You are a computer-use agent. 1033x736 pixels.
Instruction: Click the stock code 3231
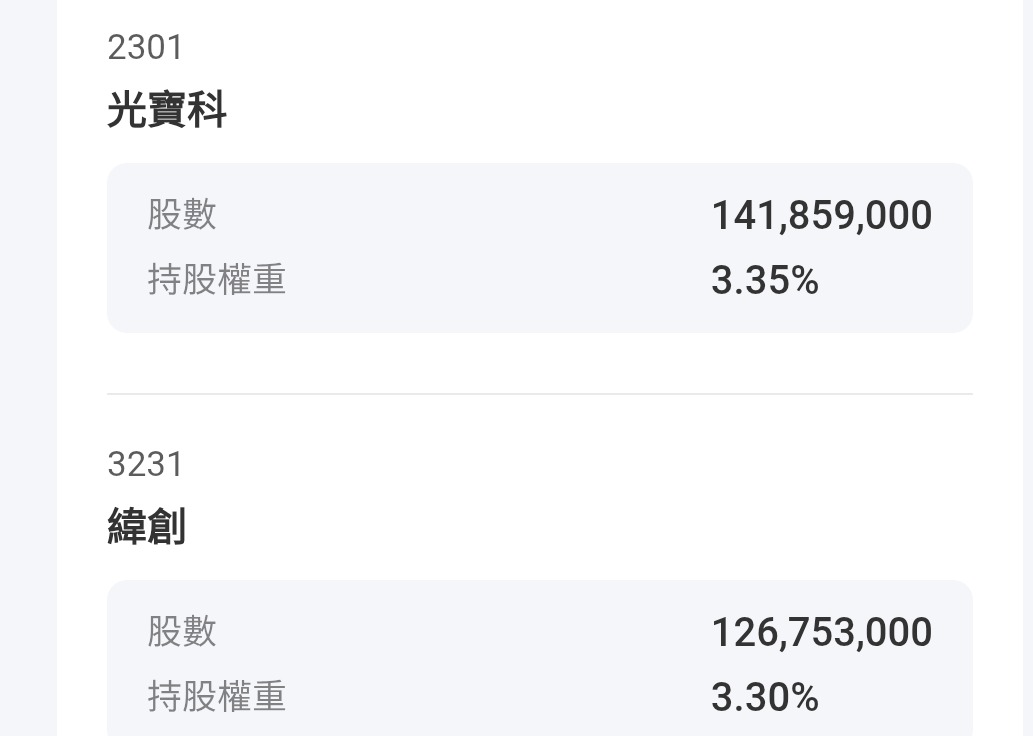point(146,464)
